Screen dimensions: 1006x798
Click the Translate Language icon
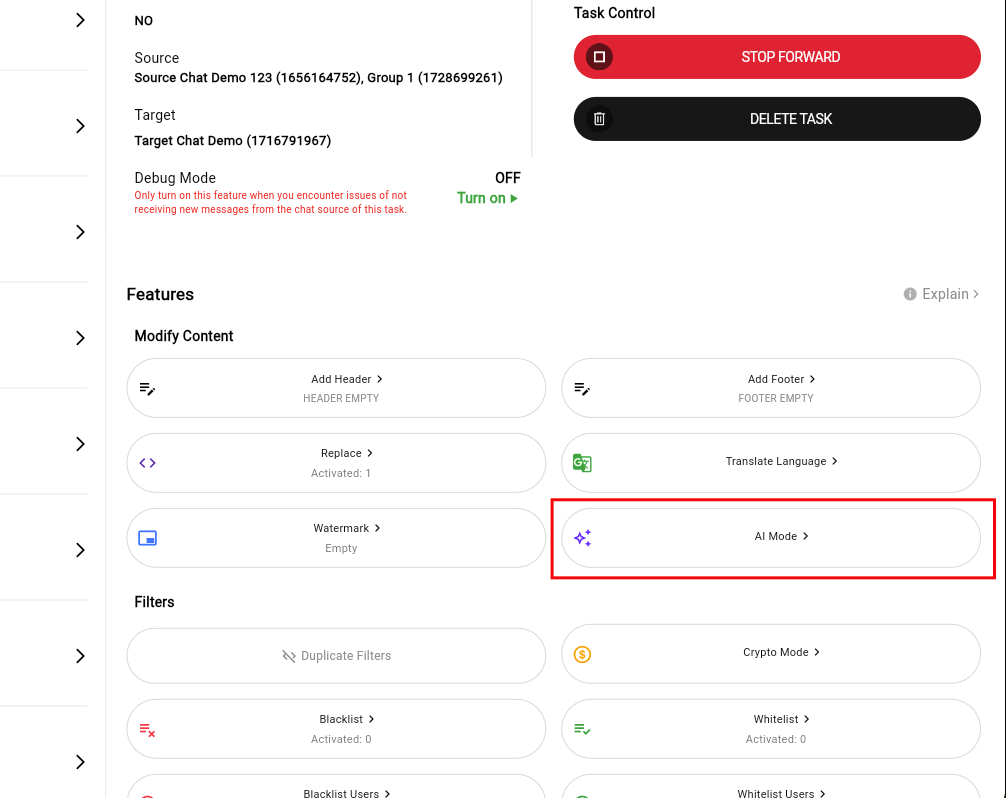(582, 462)
